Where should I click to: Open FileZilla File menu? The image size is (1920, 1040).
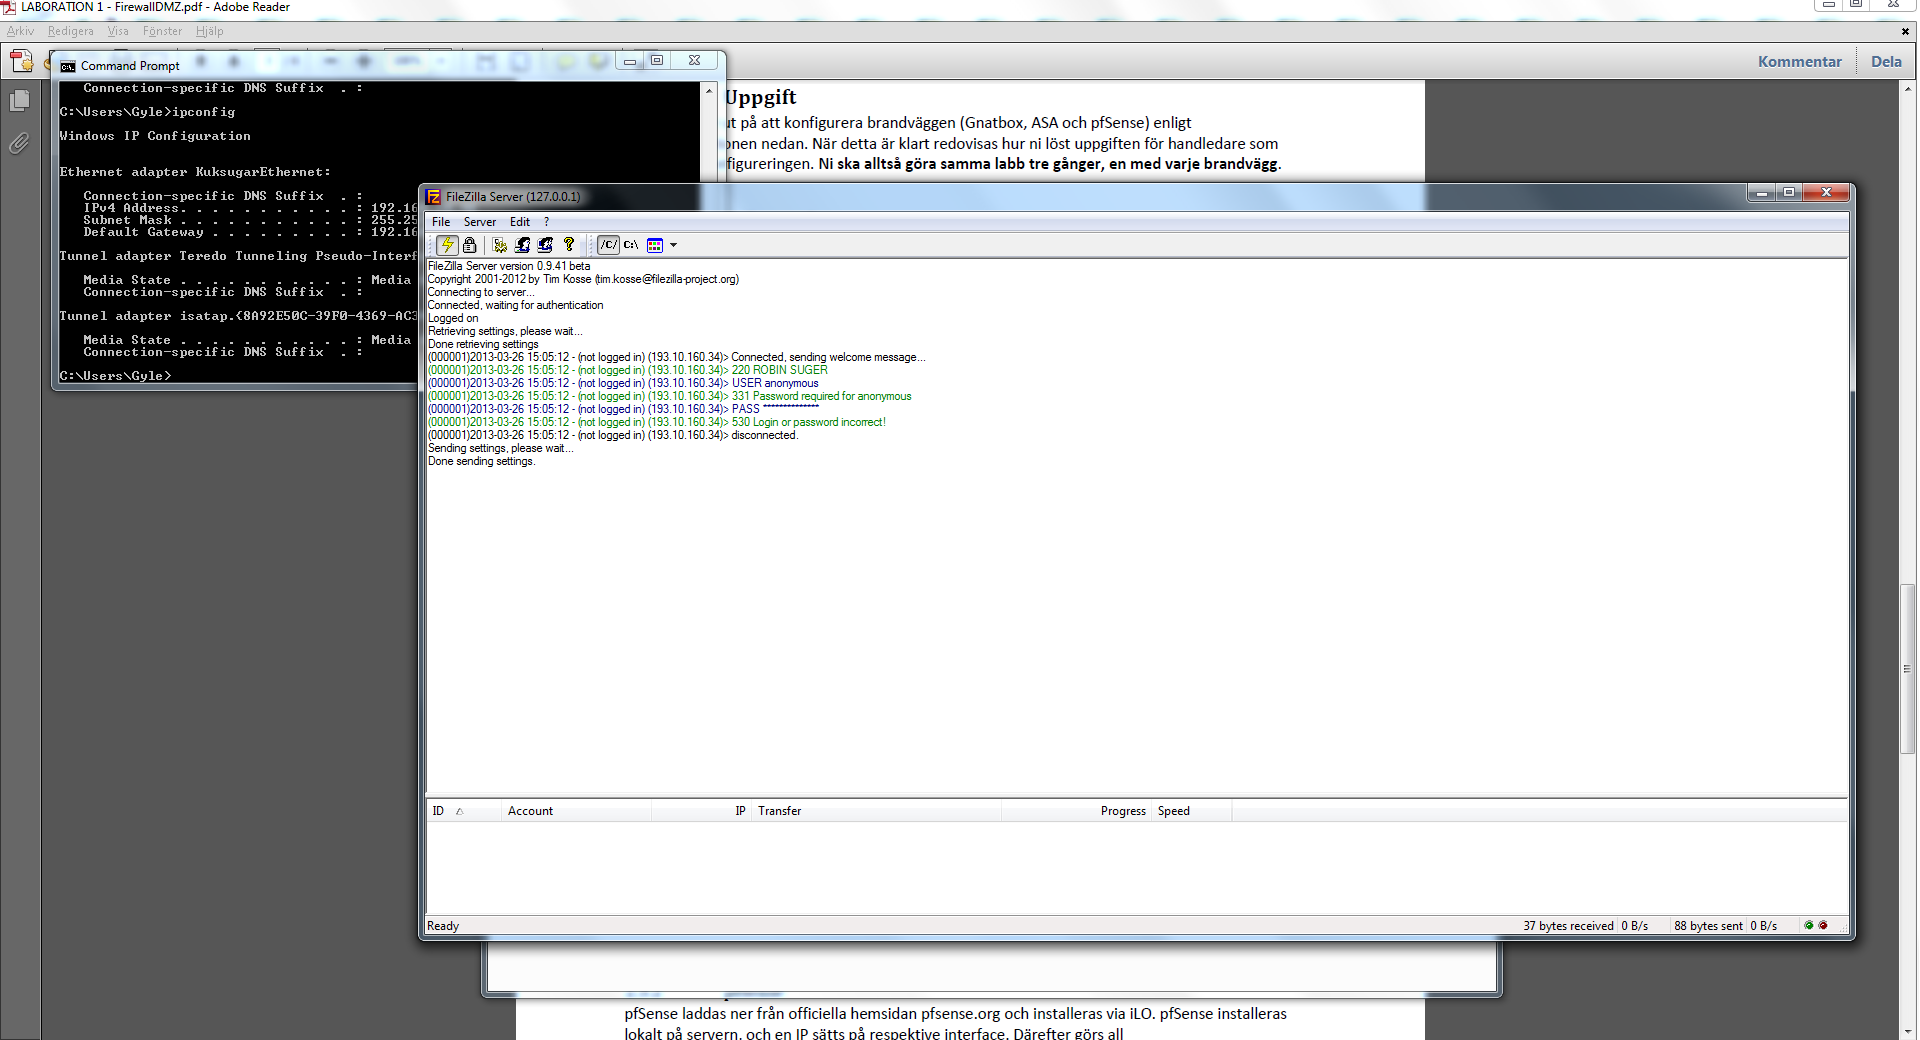tap(441, 222)
